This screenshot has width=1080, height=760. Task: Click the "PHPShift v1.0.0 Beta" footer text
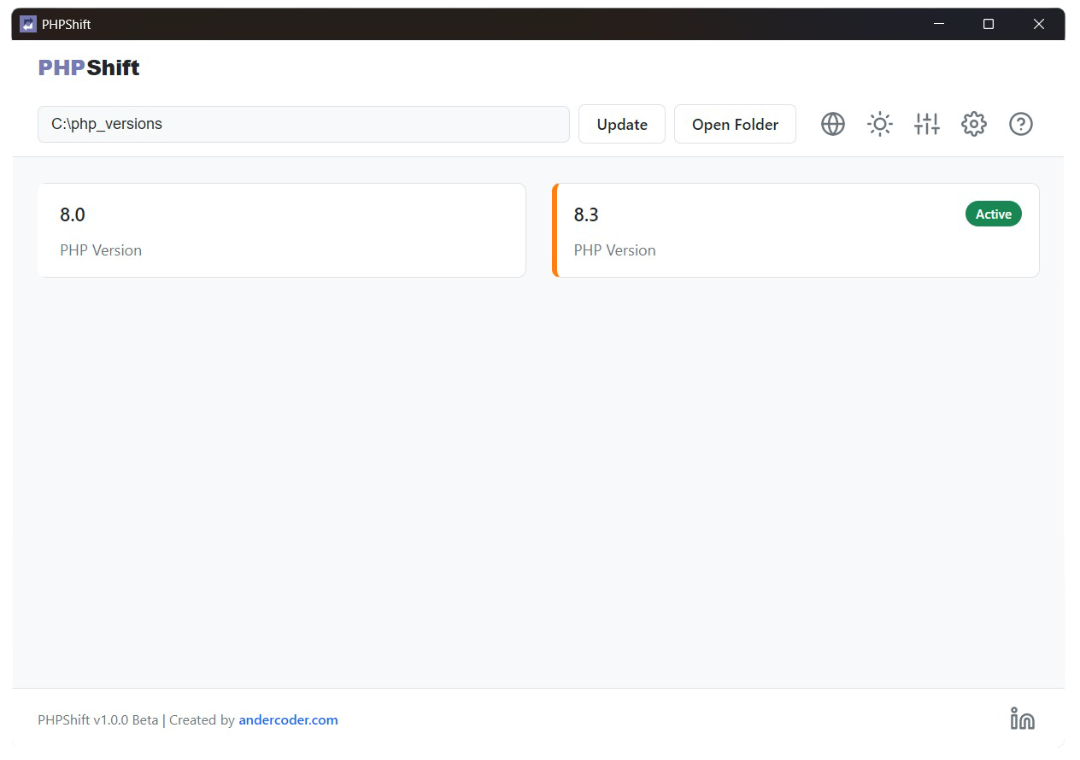98,720
